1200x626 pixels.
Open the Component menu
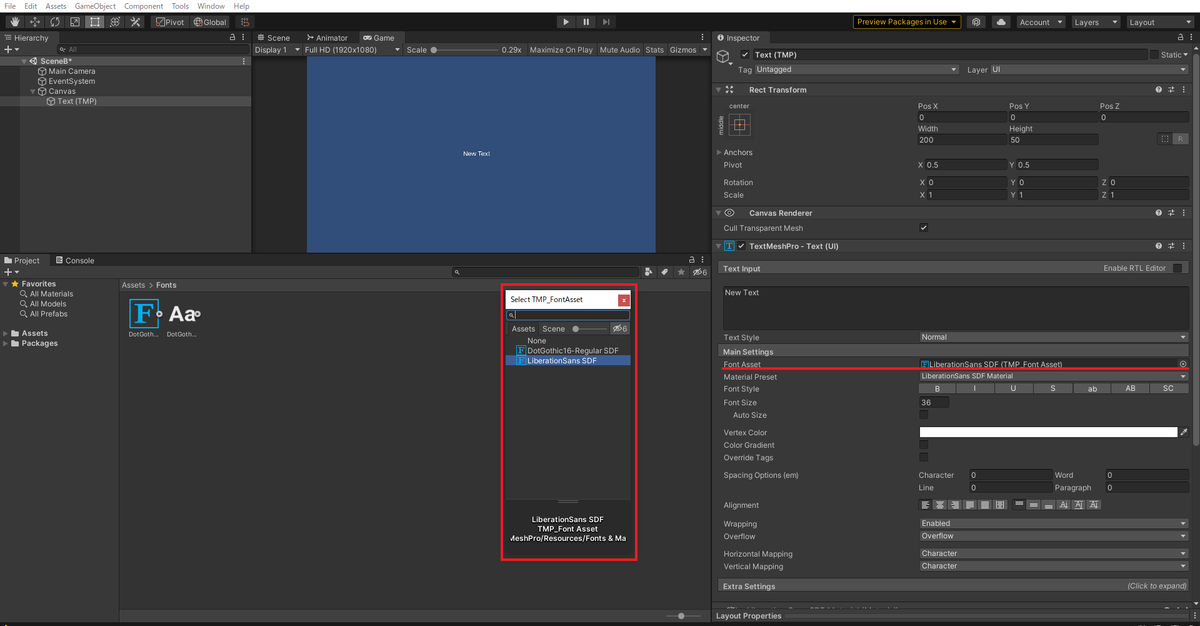[144, 6]
